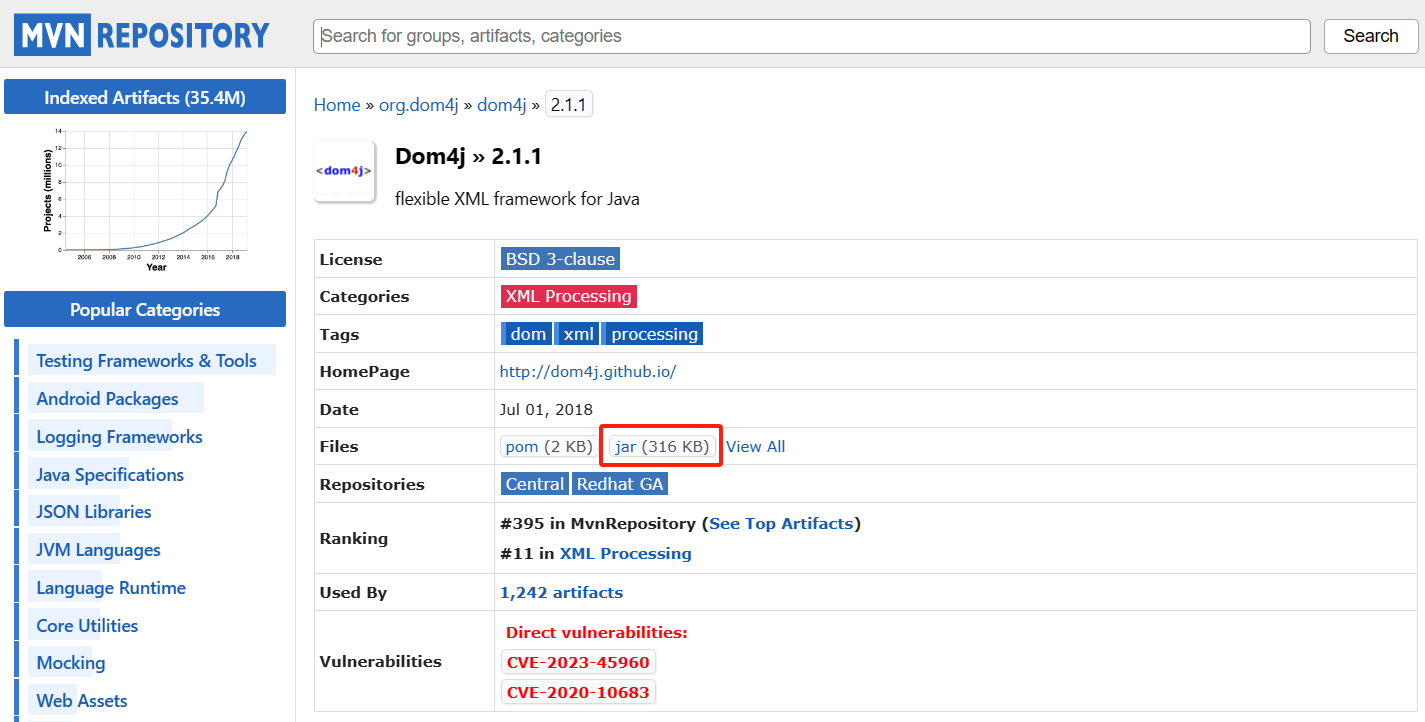Open the Central repository badge
The width and height of the screenshot is (1425, 722).
coord(535,484)
